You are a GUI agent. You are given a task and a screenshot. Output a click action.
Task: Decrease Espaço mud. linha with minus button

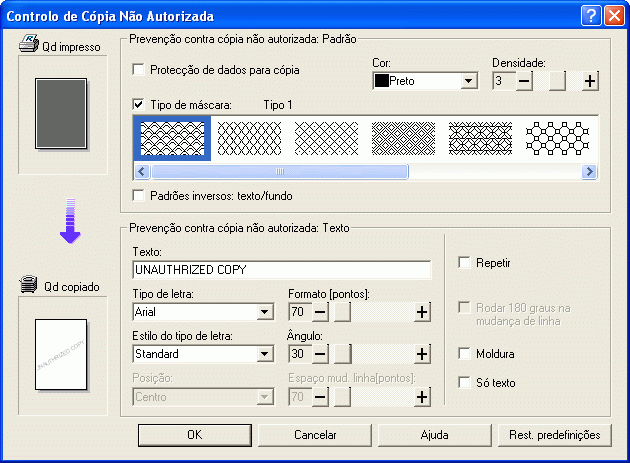(x=320, y=397)
